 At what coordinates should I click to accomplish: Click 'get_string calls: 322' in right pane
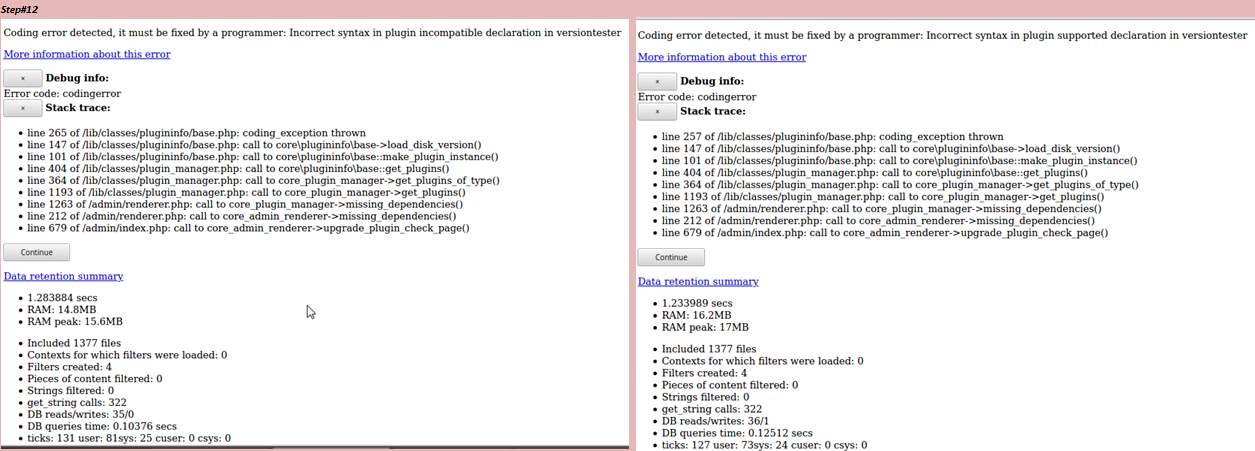click(x=712, y=409)
